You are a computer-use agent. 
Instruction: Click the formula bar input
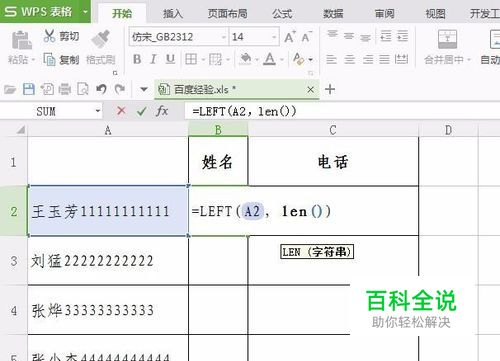pyautogui.click(x=342, y=111)
